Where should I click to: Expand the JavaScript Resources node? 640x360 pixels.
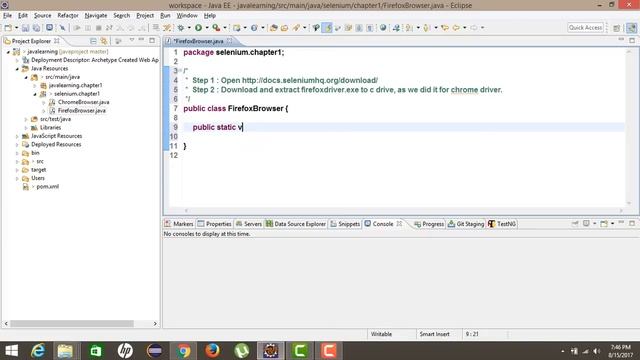[x=17, y=136]
